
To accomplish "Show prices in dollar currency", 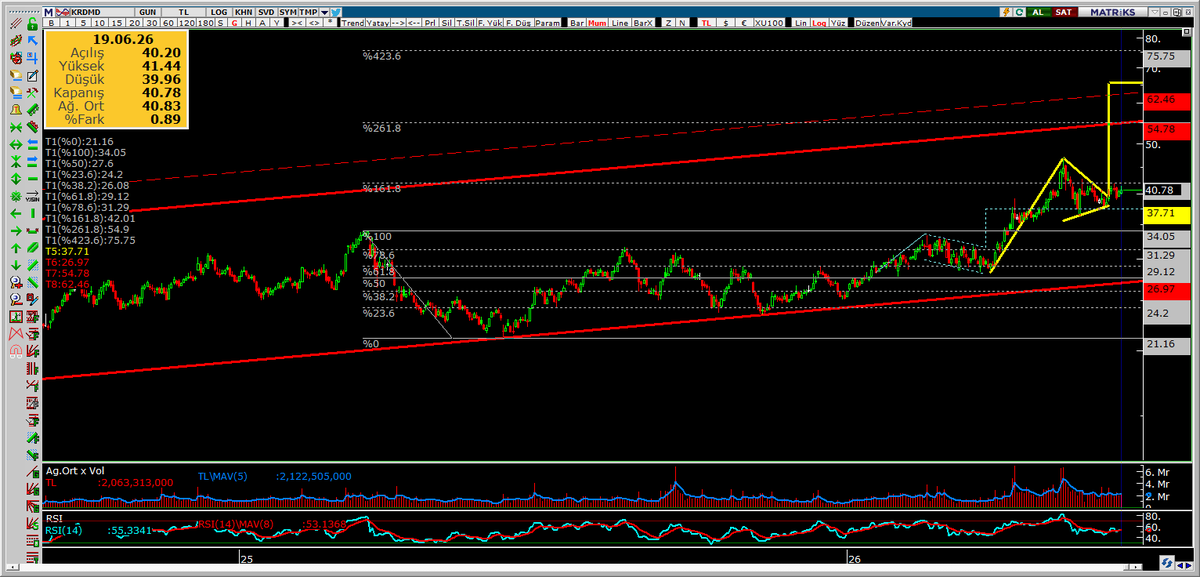I will pyautogui.click(x=726, y=23).
